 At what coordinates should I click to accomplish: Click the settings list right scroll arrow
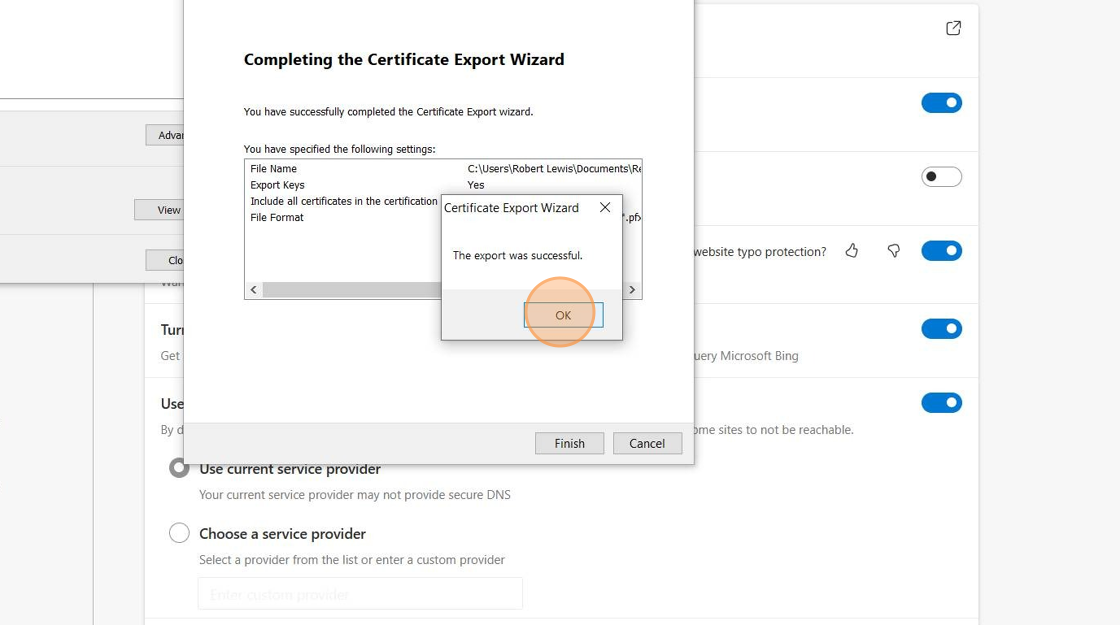[x=632, y=290]
